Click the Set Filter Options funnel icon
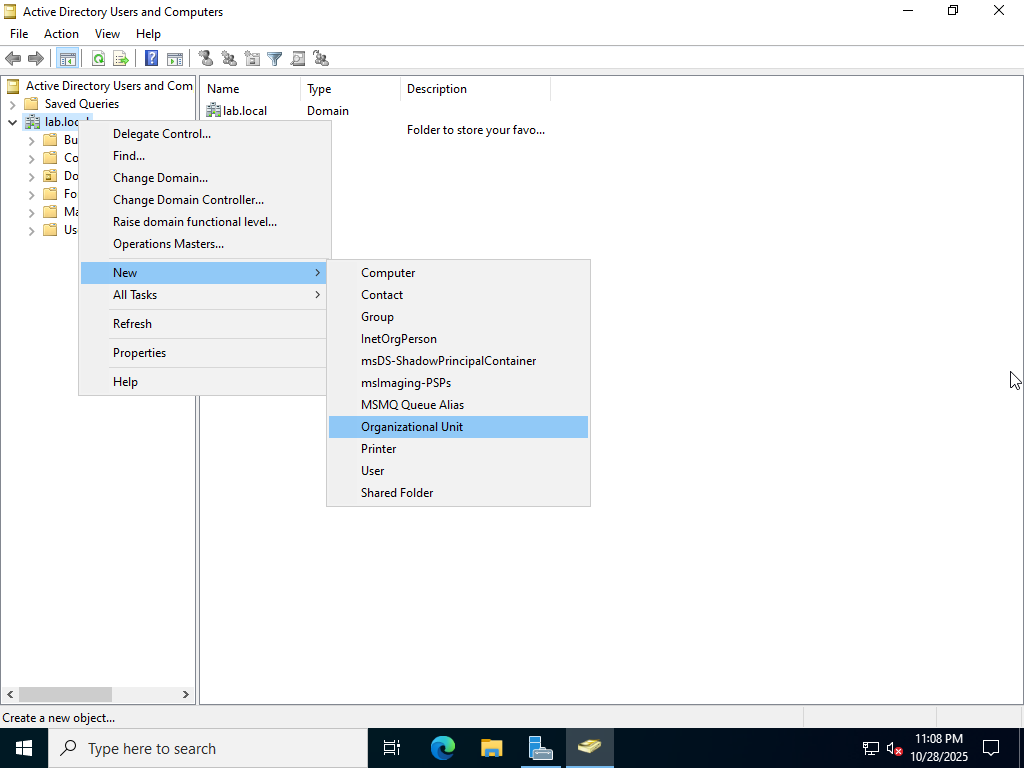This screenshot has width=1024, height=768. (x=274, y=58)
